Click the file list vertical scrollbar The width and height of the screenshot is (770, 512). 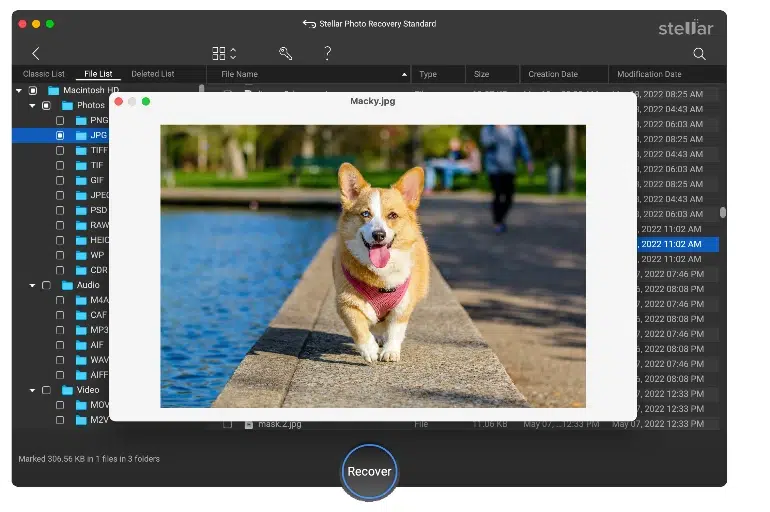723,213
